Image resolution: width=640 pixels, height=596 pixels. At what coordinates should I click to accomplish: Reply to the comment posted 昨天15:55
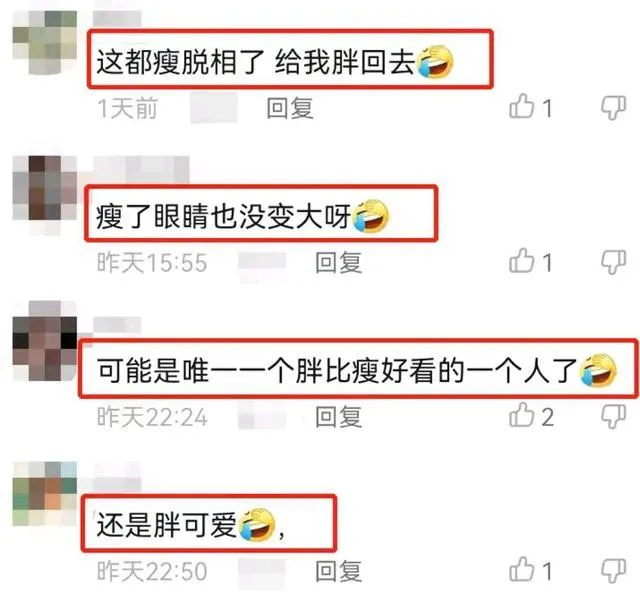pos(338,262)
